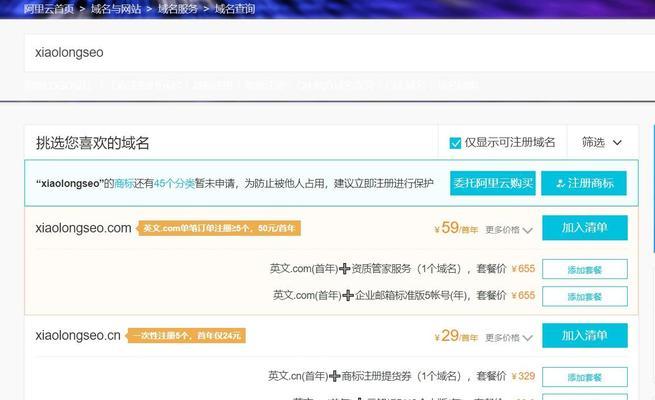The image size is (655, 400).
Task: Open the 45个分类 link
Action: [174, 183]
